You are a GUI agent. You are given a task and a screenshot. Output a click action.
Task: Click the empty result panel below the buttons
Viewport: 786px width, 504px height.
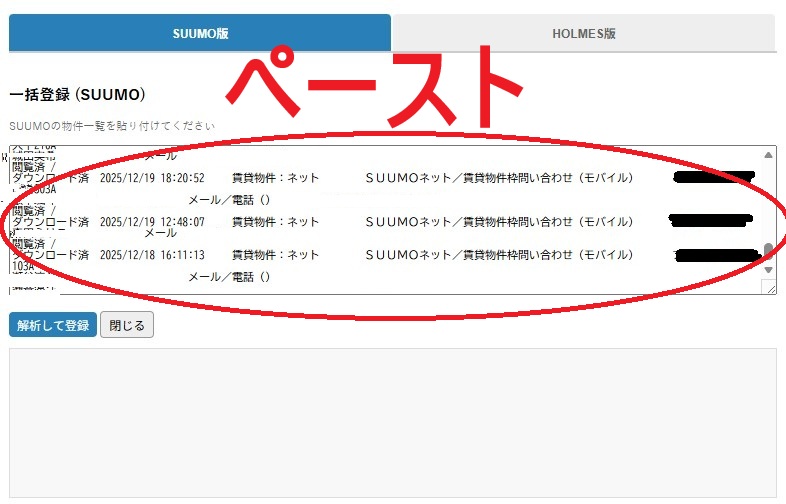[x=392, y=420]
